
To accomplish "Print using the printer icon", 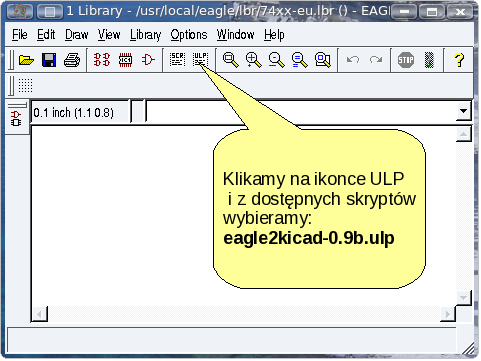I will pyautogui.click(x=72, y=60).
